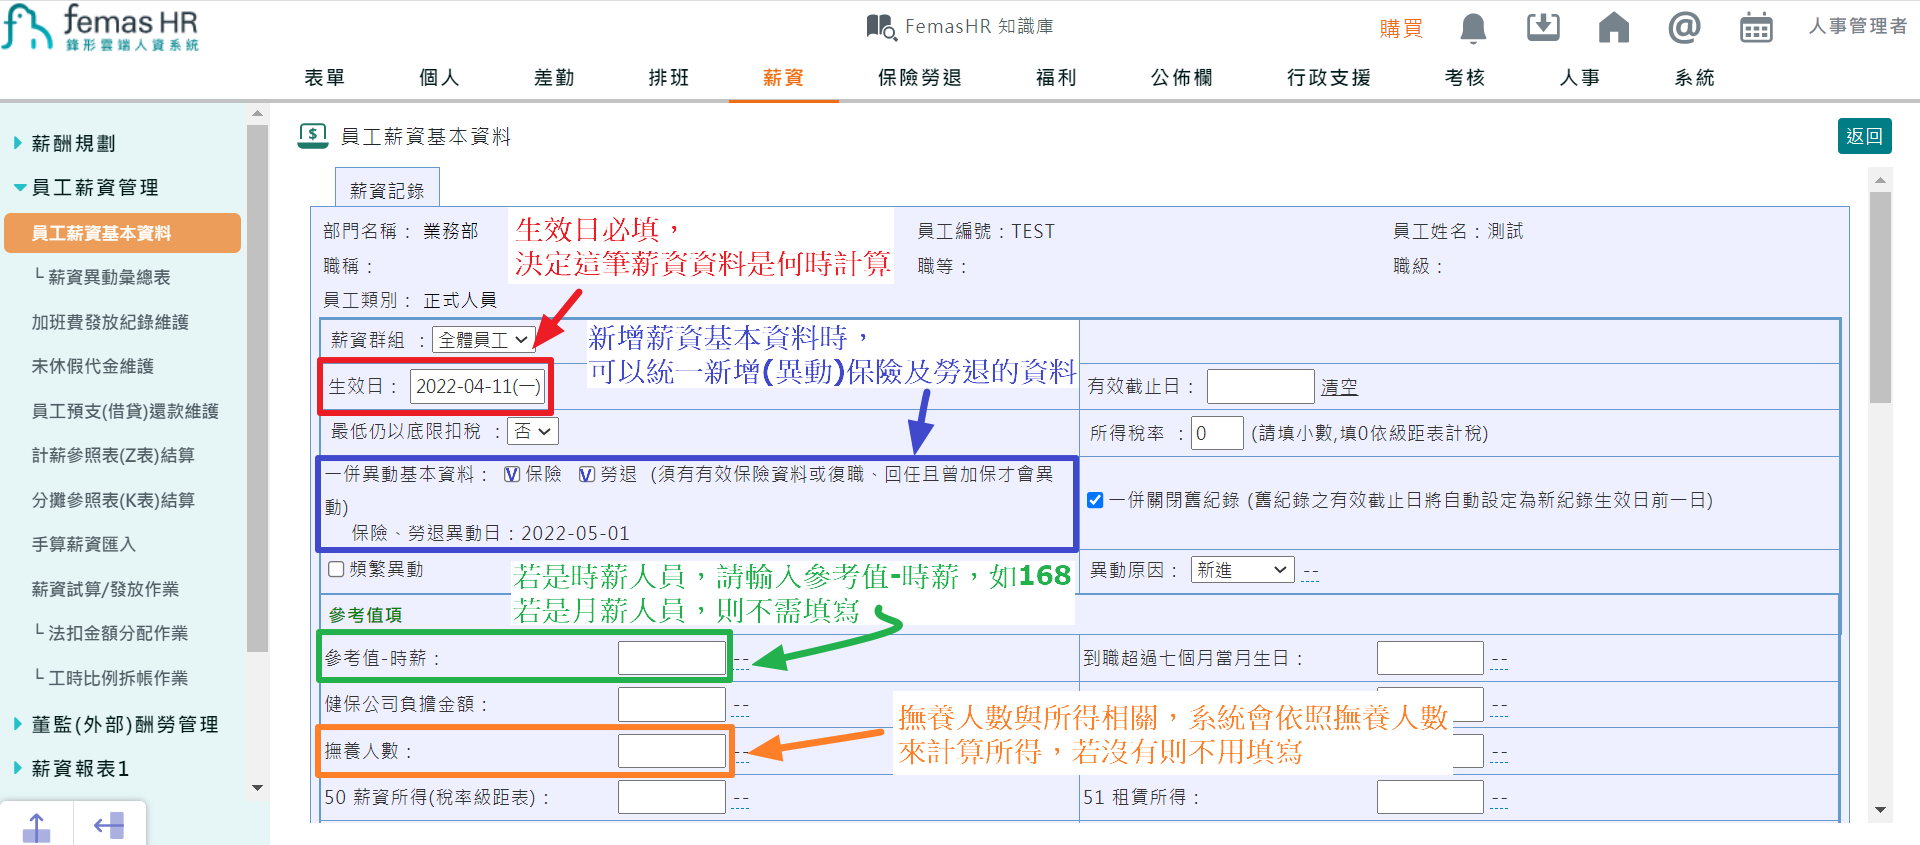Open 手算薪資匯入
The height and width of the screenshot is (845, 1920).
84,544
